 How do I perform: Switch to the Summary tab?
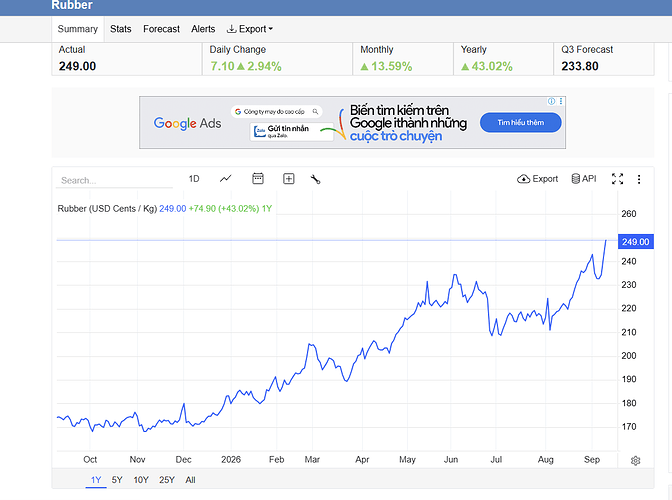pos(78,29)
